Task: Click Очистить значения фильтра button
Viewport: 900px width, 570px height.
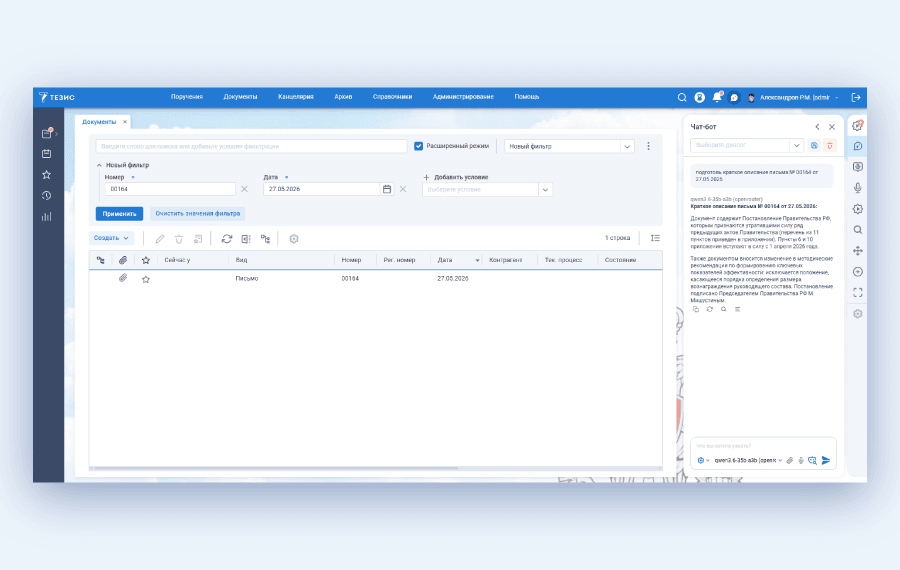Action: click(x=197, y=214)
